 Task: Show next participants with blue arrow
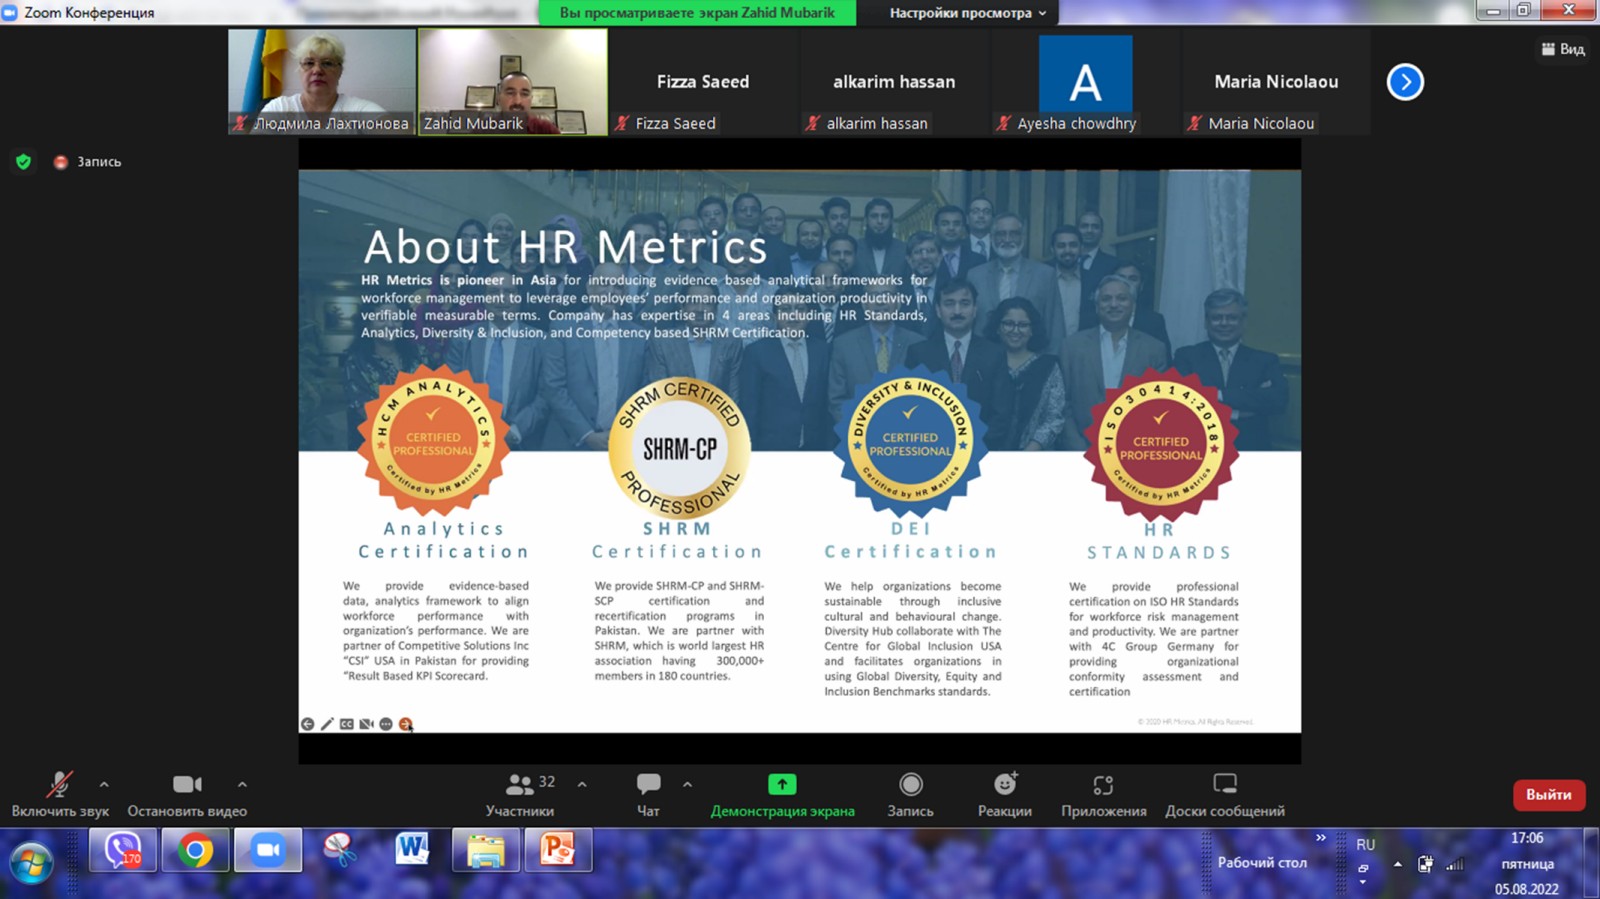(x=1405, y=82)
